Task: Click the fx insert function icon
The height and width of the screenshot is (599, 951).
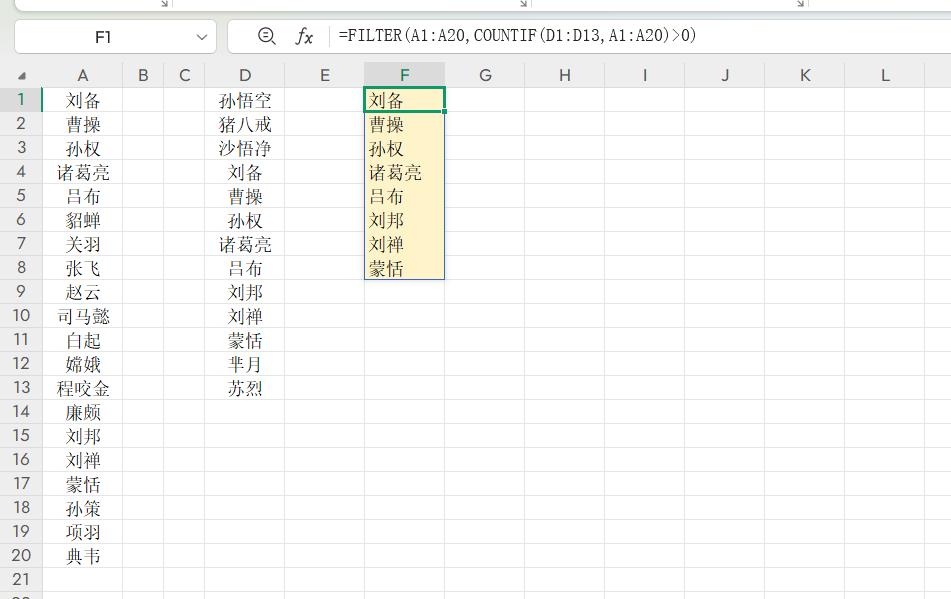Action: 302,36
